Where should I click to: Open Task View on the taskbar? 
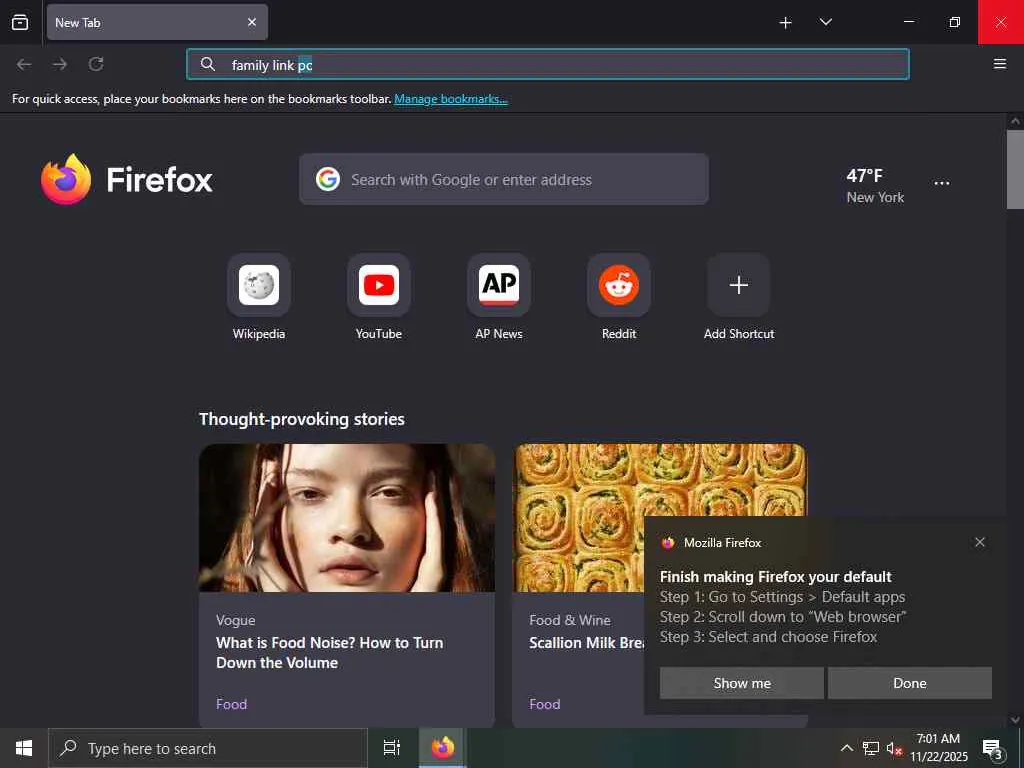pyautogui.click(x=392, y=748)
